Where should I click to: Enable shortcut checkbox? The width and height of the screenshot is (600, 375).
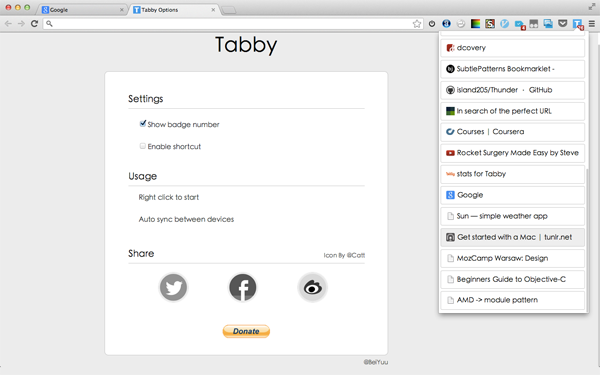pos(143,146)
